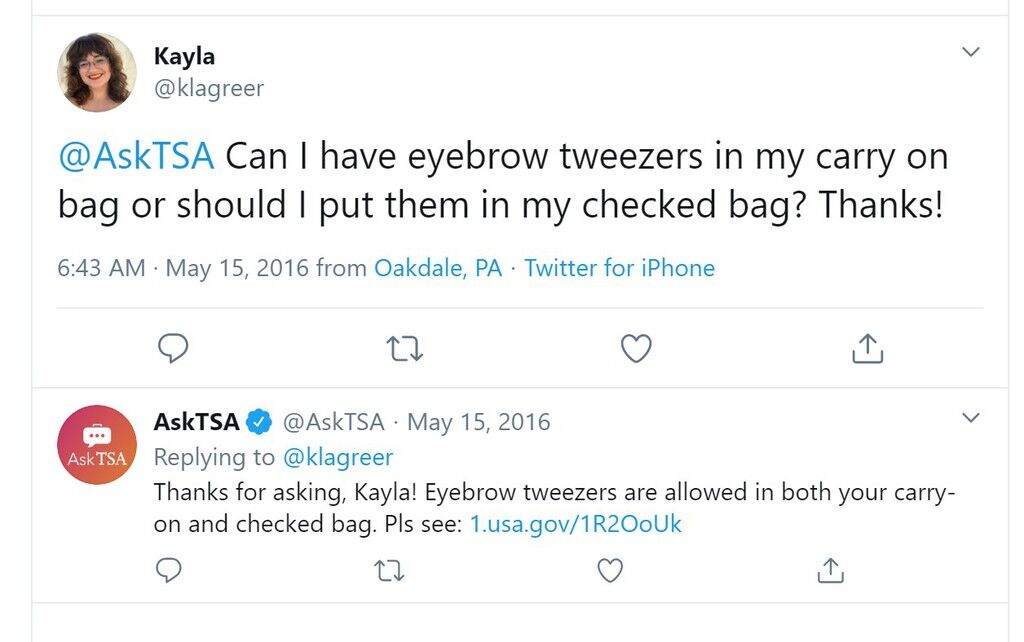Open the Oakdale, PA location link
Screen dimensions: 1024x642
[438, 268]
